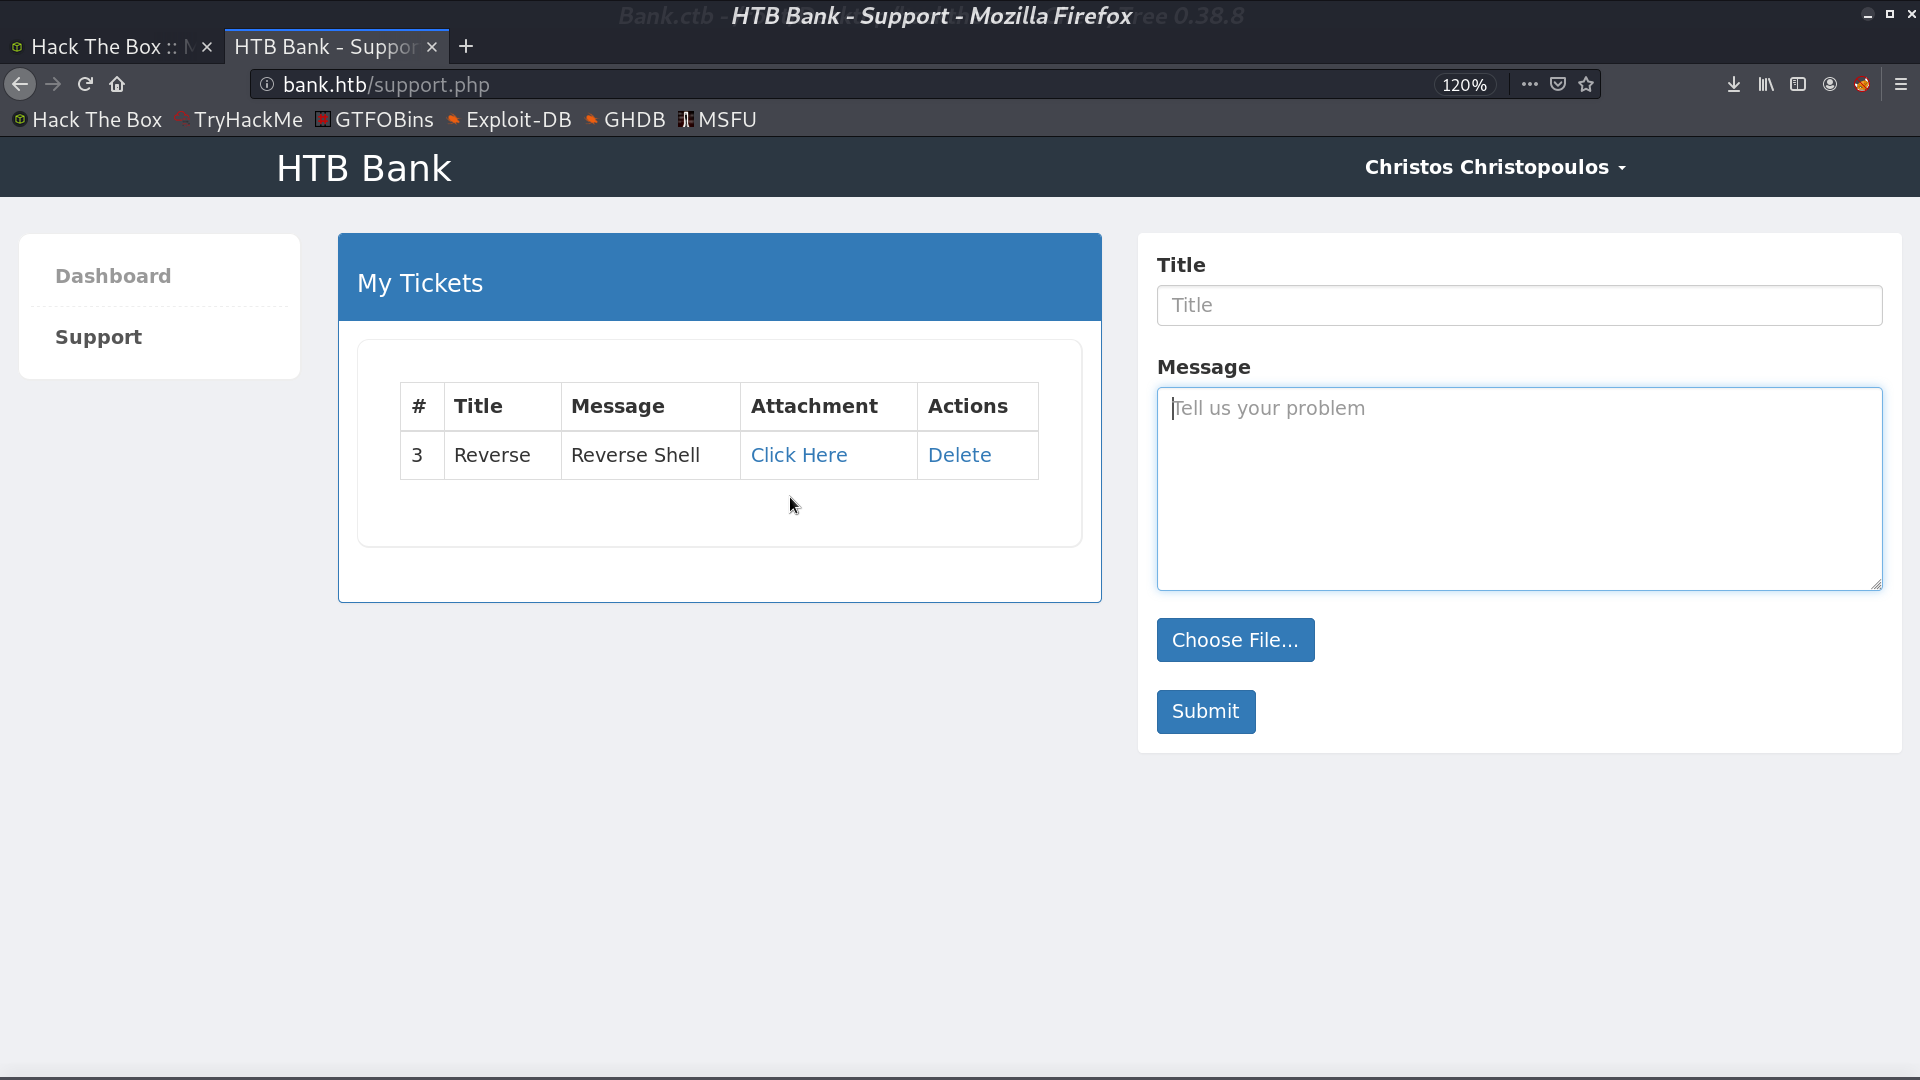1920x1080 pixels.
Task: Bookmark this page with the star
Action: 1586,85
